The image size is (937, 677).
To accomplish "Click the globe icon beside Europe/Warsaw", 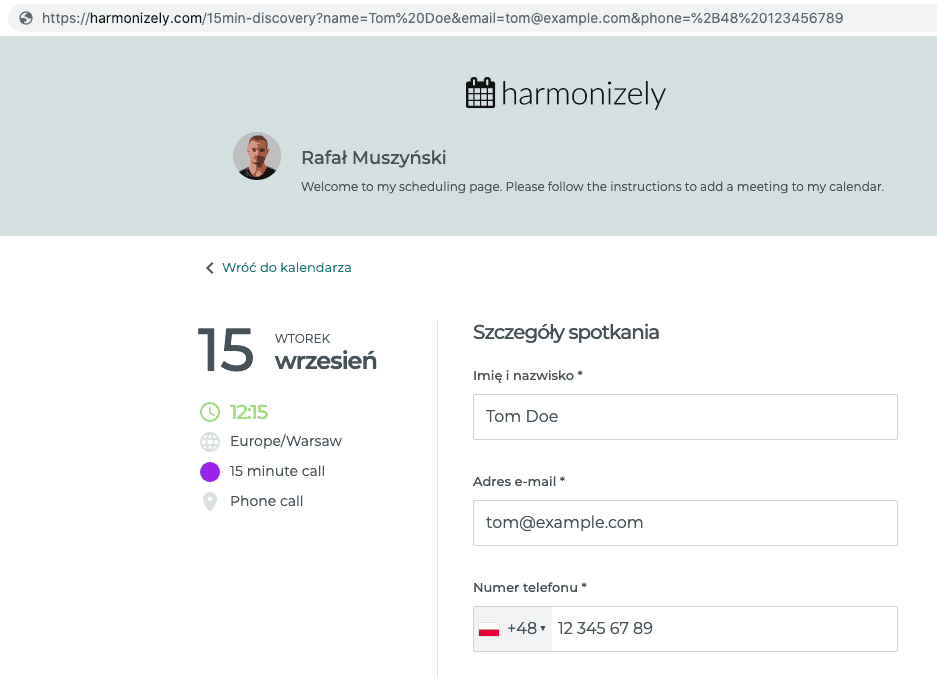I will 210,442.
